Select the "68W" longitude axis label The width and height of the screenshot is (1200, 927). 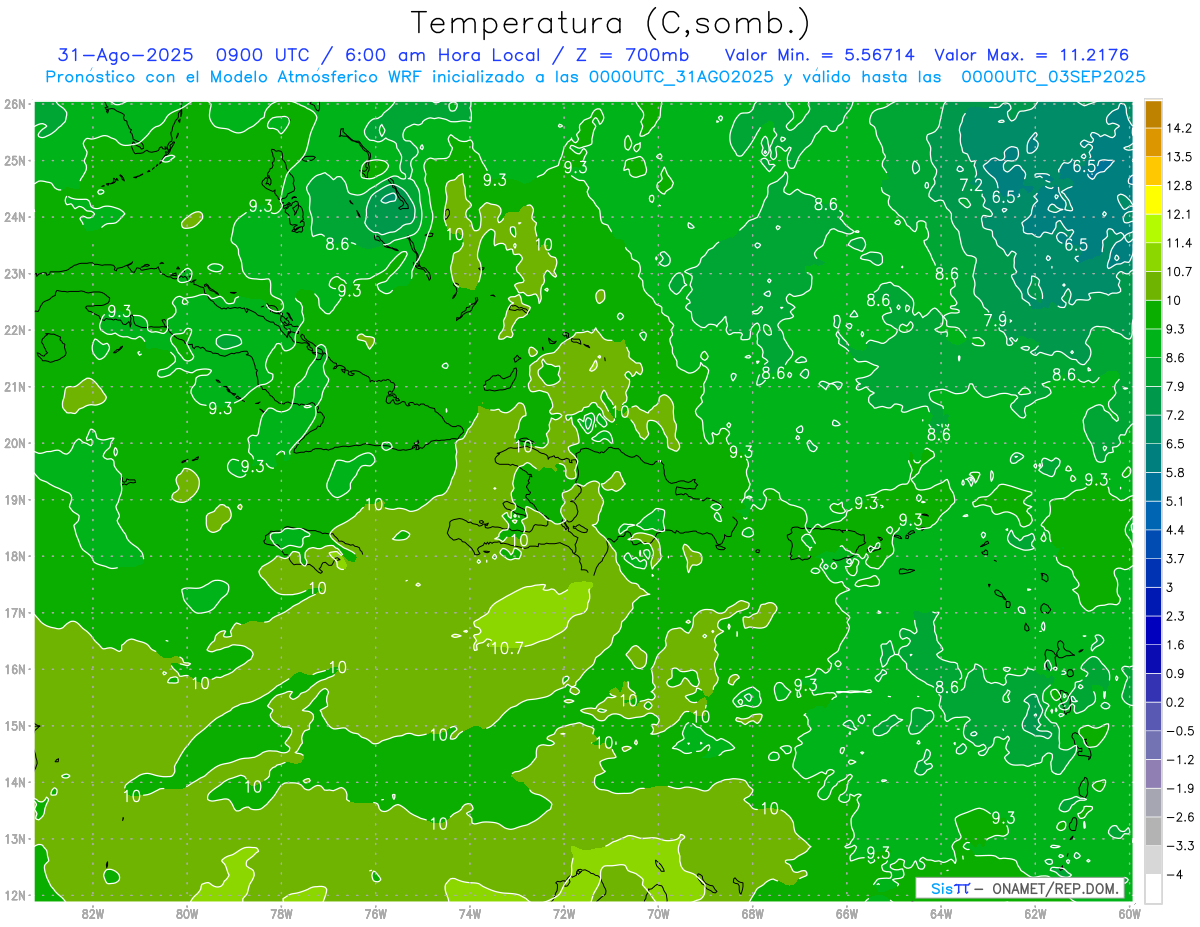point(752,913)
